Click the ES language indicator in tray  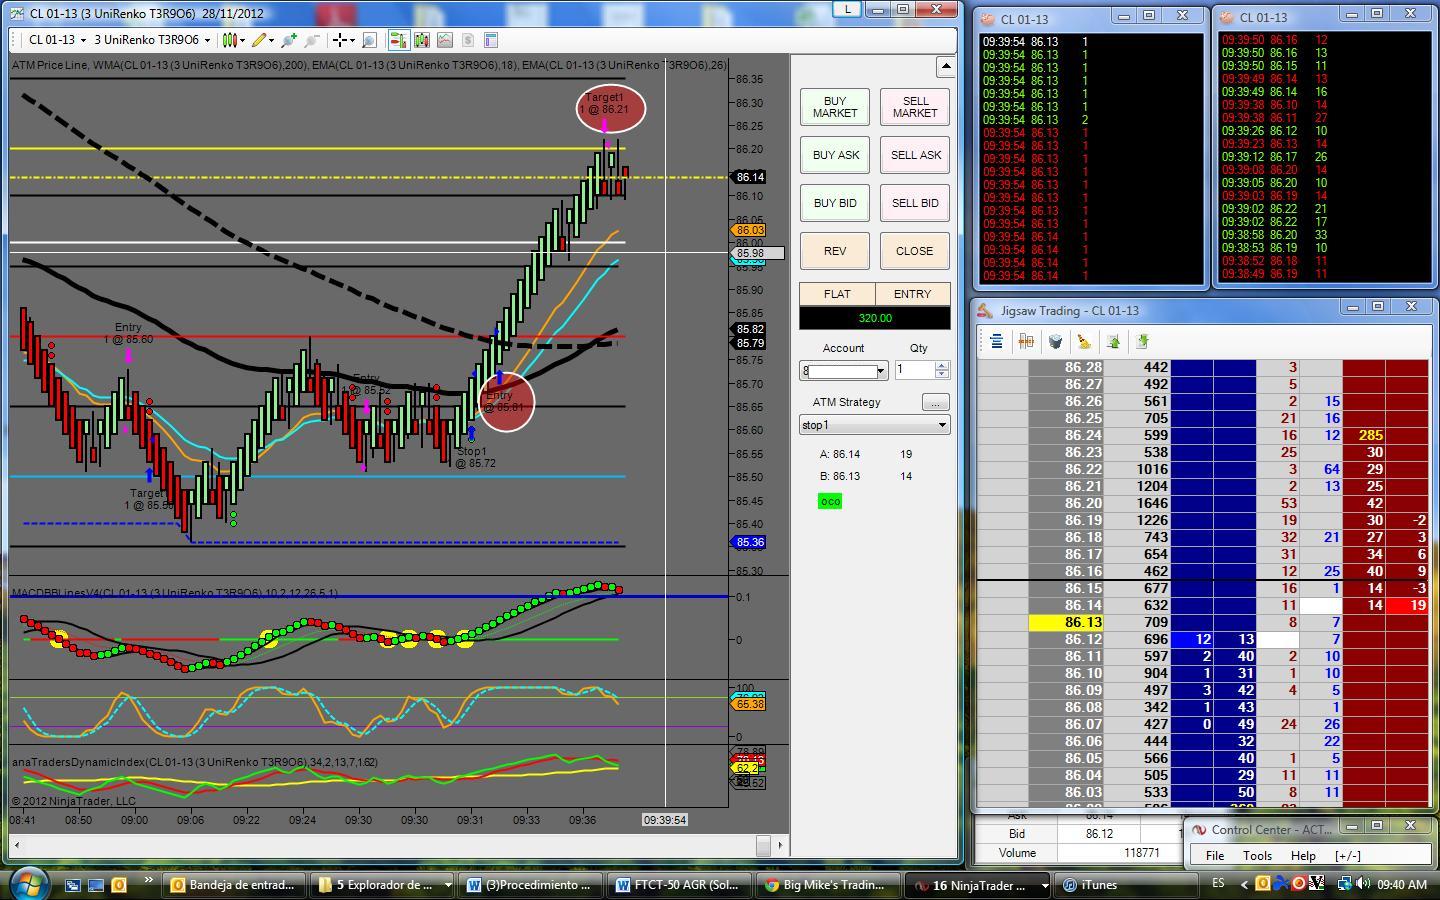click(1218, 884)
